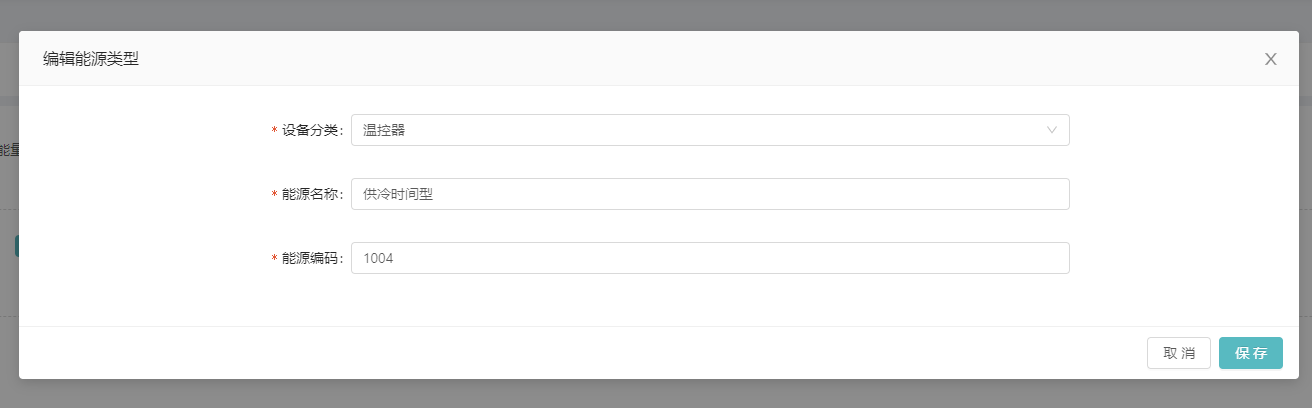Click the red asterisk beside 能源编码
This screenshot has height=408, width=1312.
275,259
